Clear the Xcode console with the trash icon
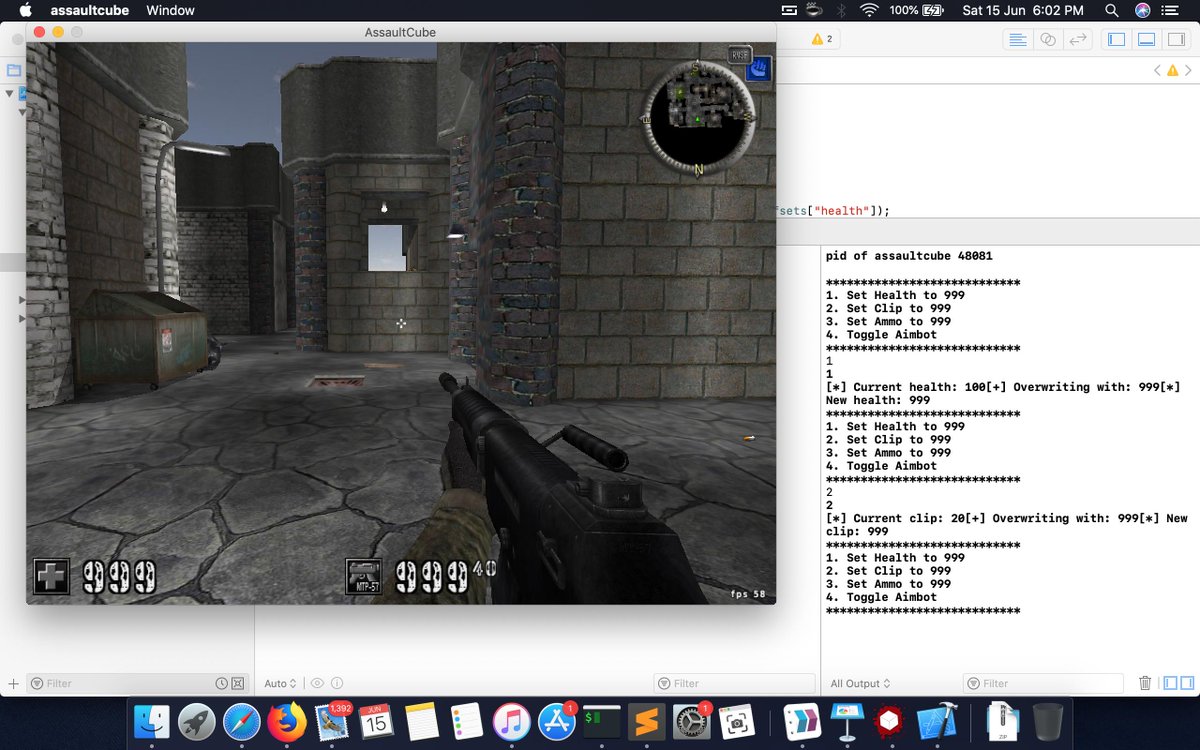The height and width of the screenshot is (750, 1200). pos(1145,683)
